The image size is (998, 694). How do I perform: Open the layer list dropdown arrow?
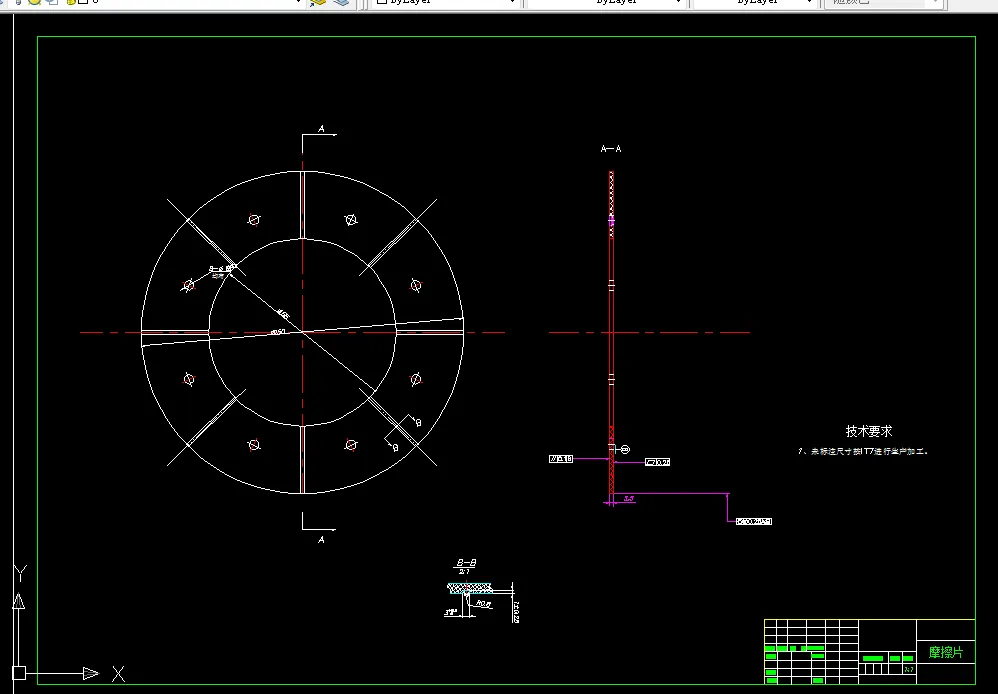click(x=299, y=3)
